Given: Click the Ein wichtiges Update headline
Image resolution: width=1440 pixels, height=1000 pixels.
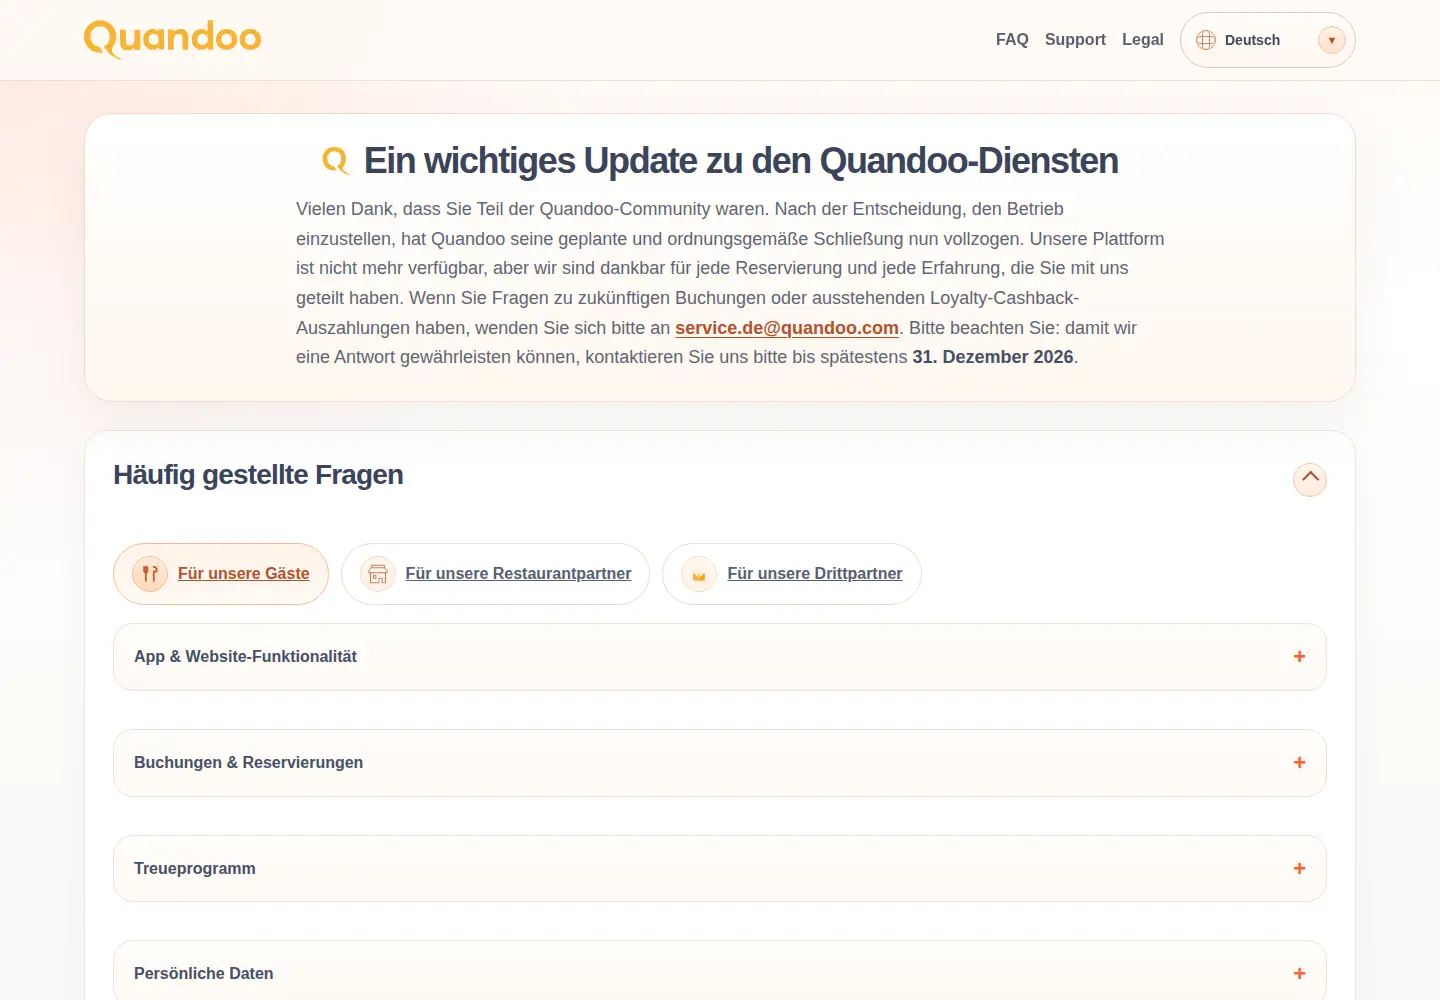Looking at the screenshot, I should coord(741,161).
